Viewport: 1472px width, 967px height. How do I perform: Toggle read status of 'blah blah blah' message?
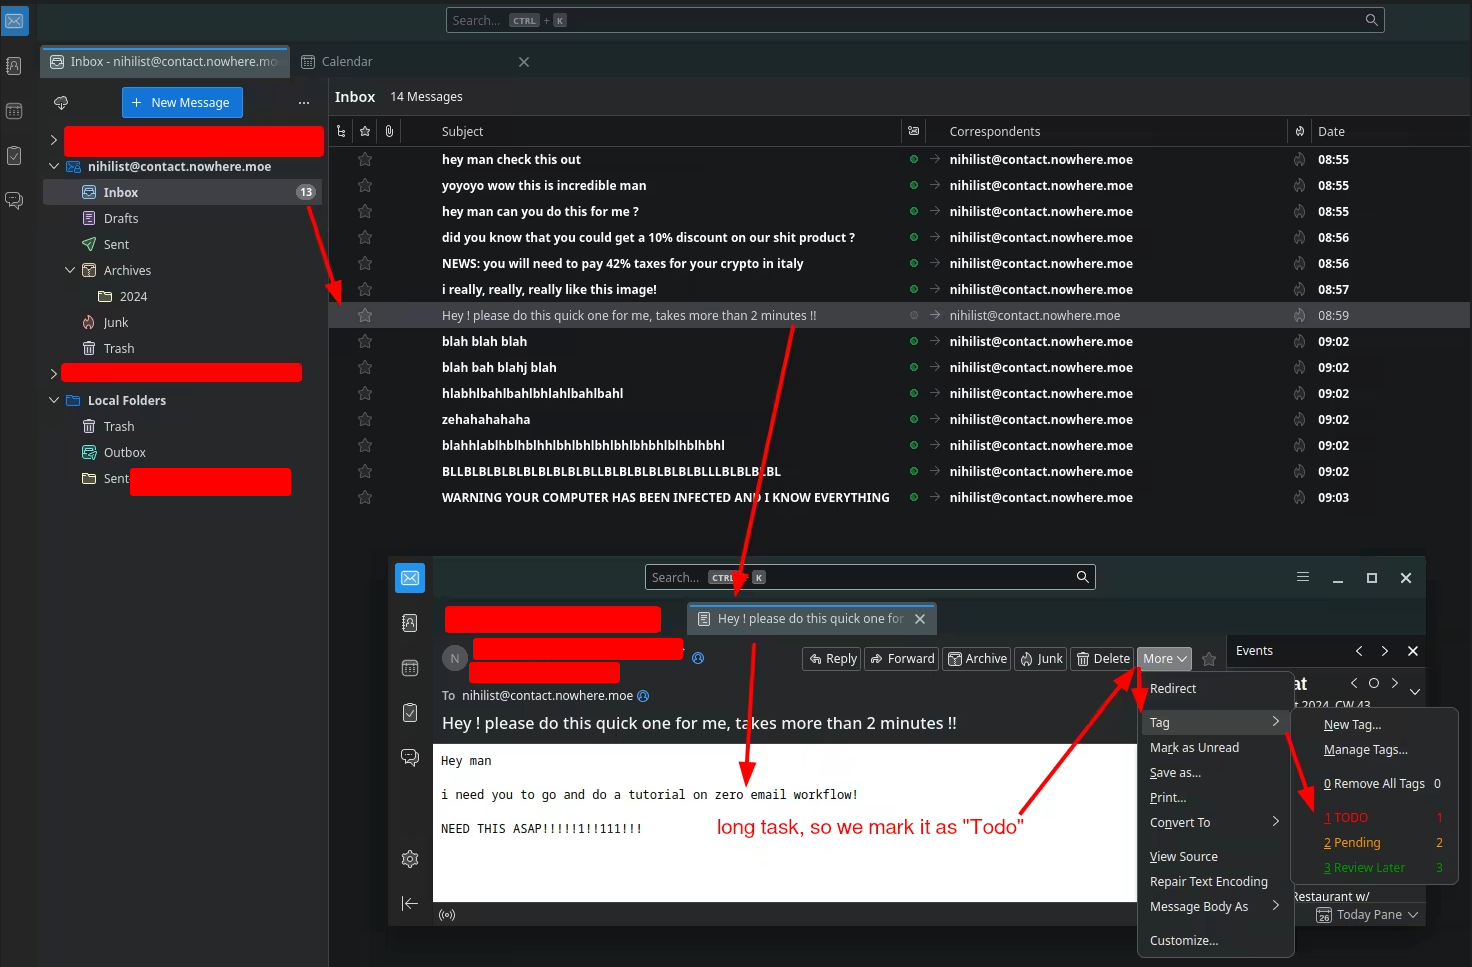913,342
